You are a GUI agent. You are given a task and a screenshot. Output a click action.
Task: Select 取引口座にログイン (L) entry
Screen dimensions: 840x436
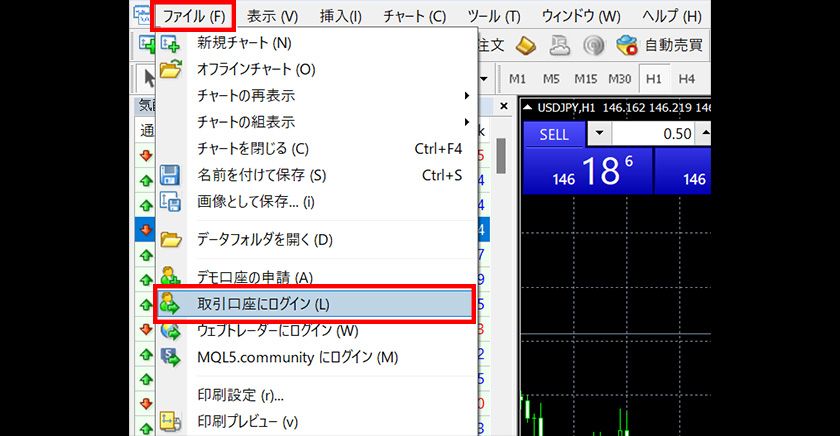[314, 304]
